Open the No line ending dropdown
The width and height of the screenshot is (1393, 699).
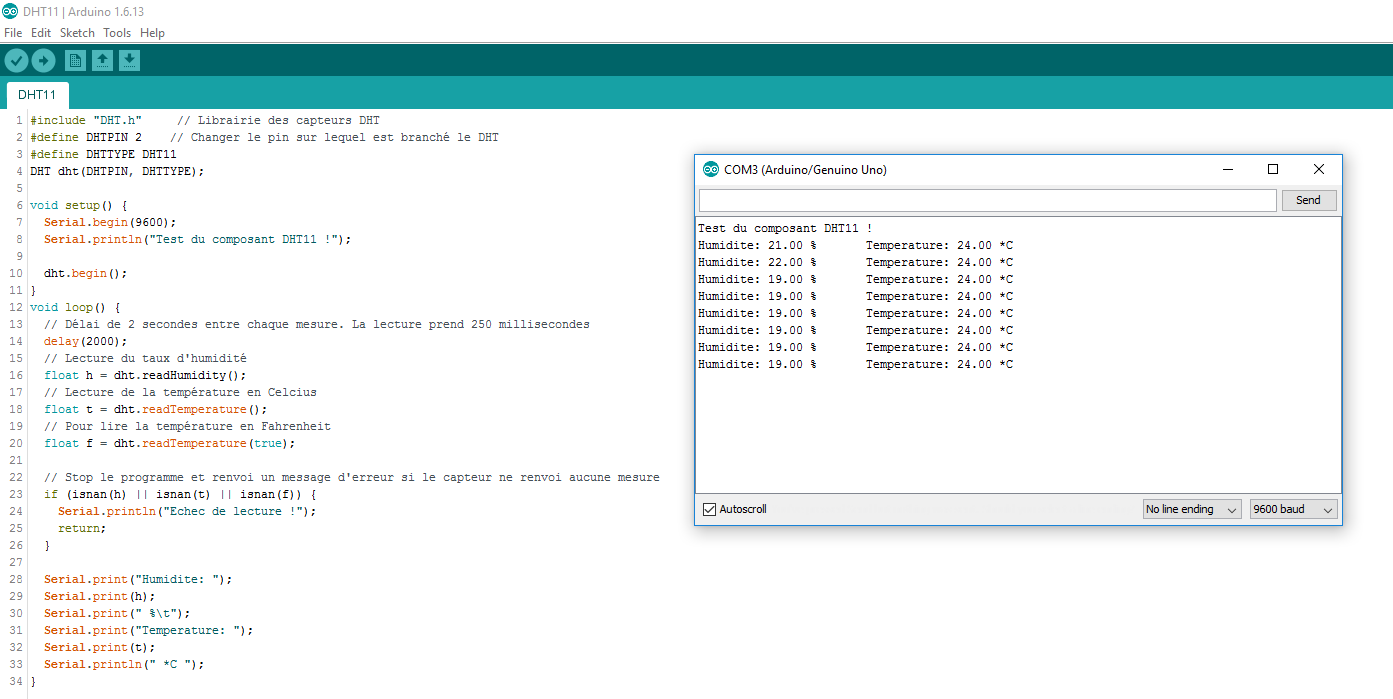point(1192,509)
